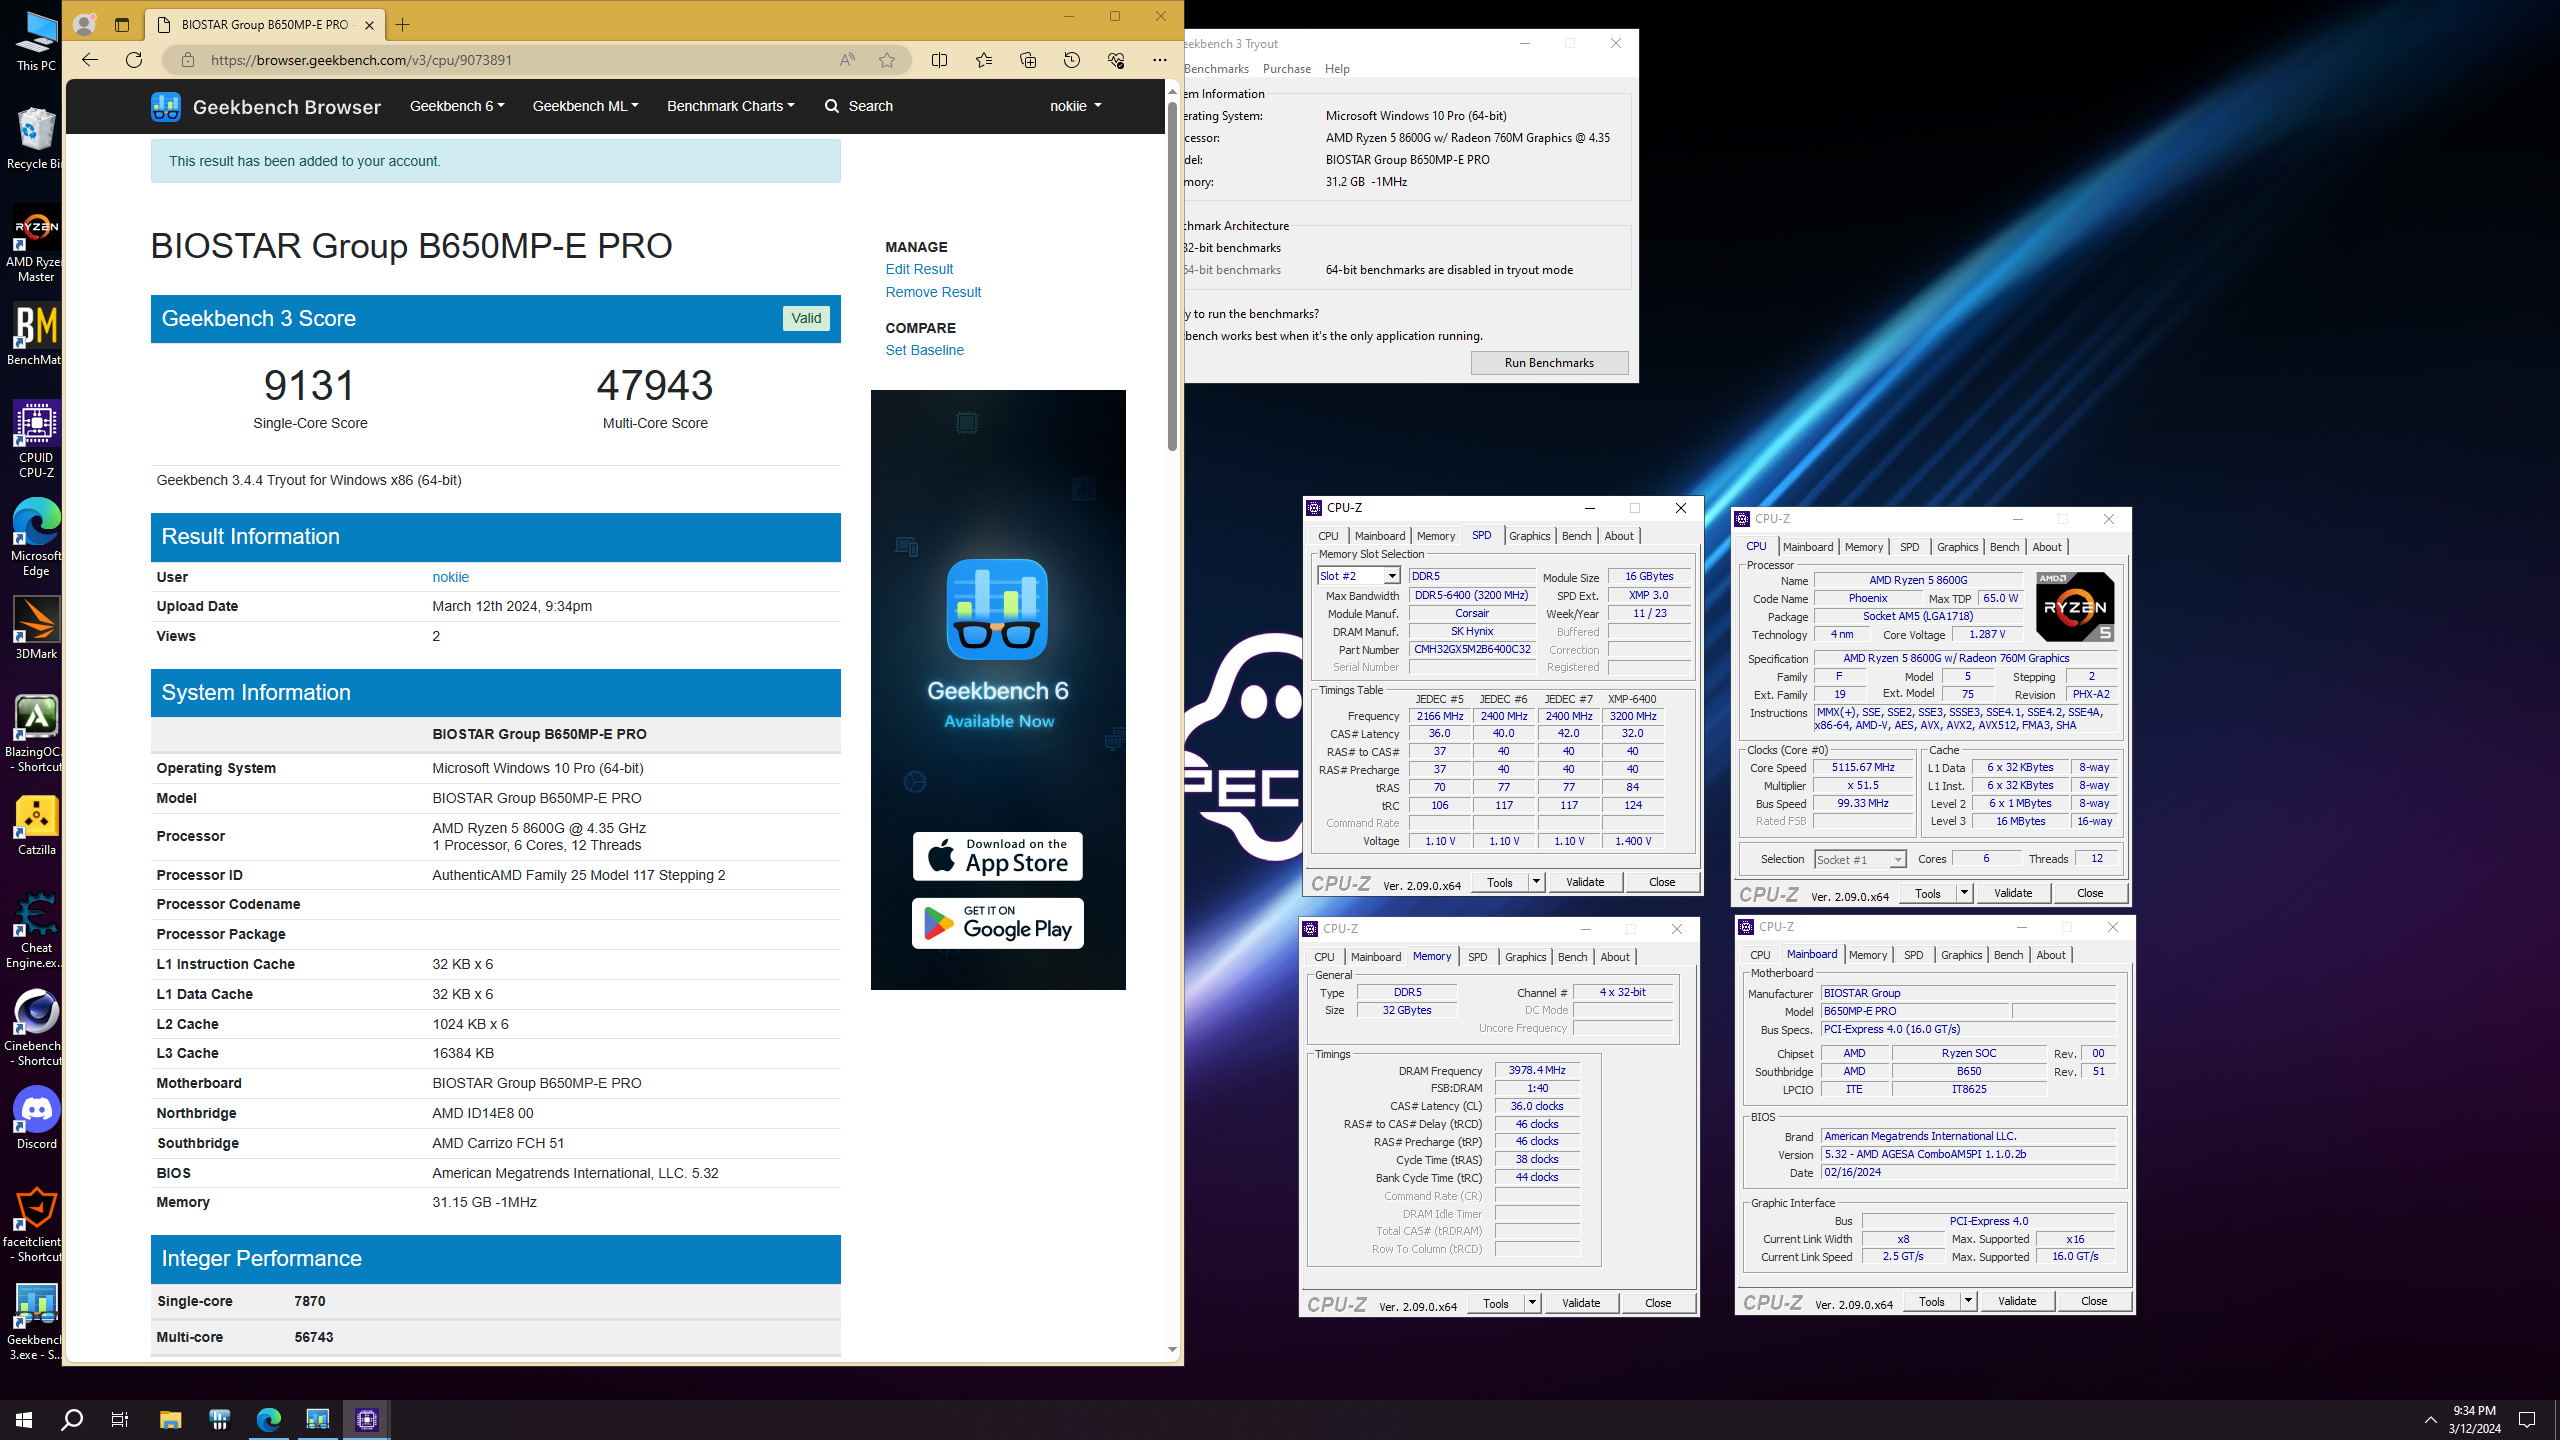Click the Remove Result link
Viewport: 2560px width, 1440px height.
coord(933,292)
